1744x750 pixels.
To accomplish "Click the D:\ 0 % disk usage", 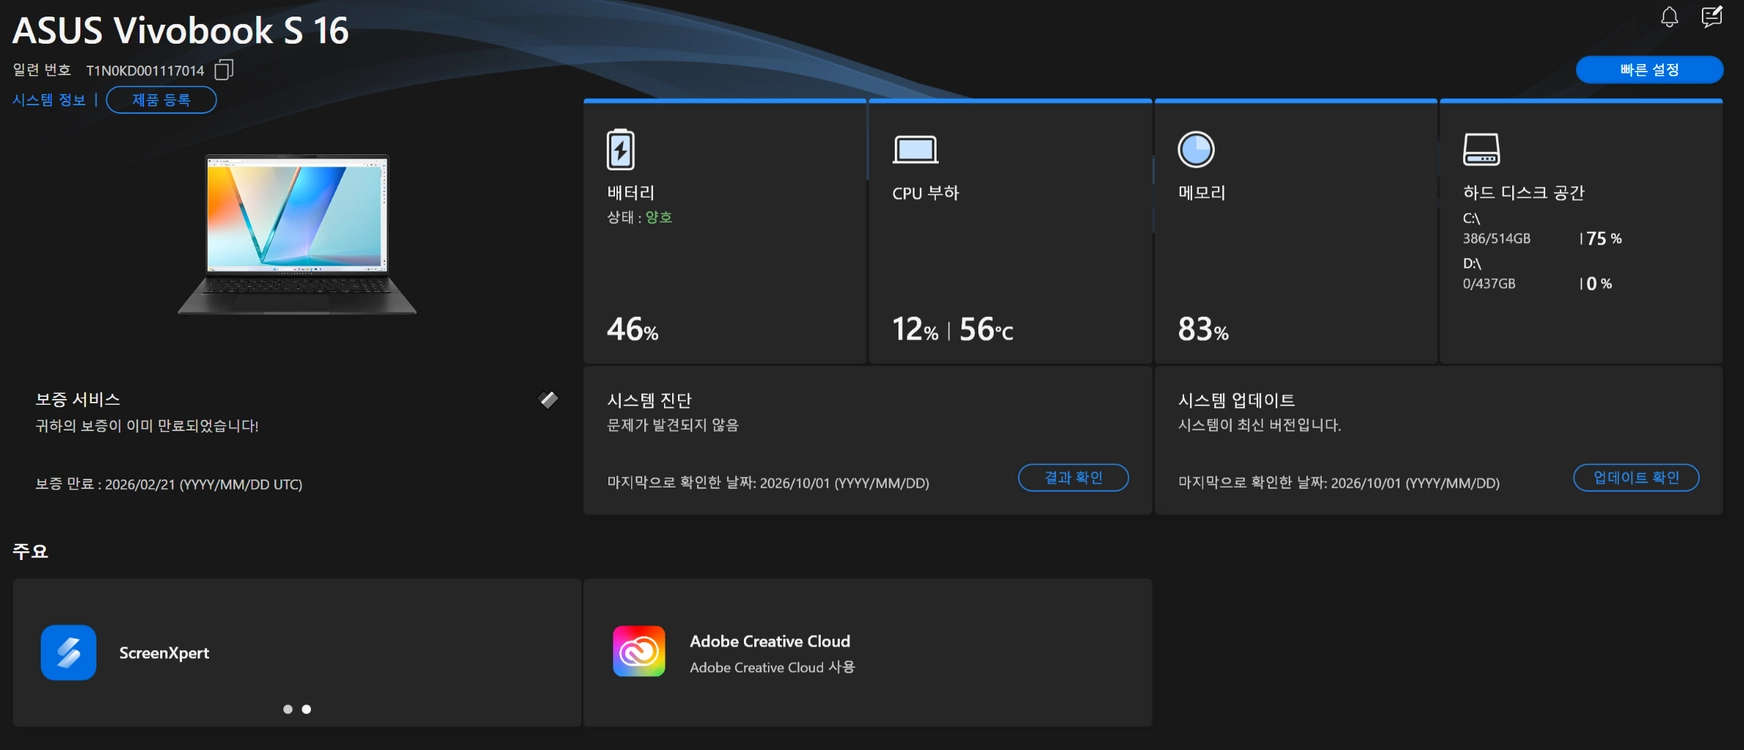I will (x=1599, y=284).
